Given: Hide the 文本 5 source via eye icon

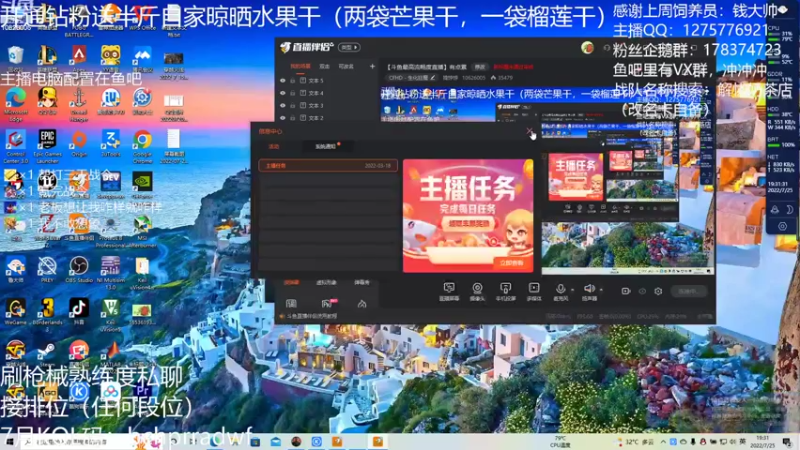Looking at the screenshot, I should coord(283,81).
